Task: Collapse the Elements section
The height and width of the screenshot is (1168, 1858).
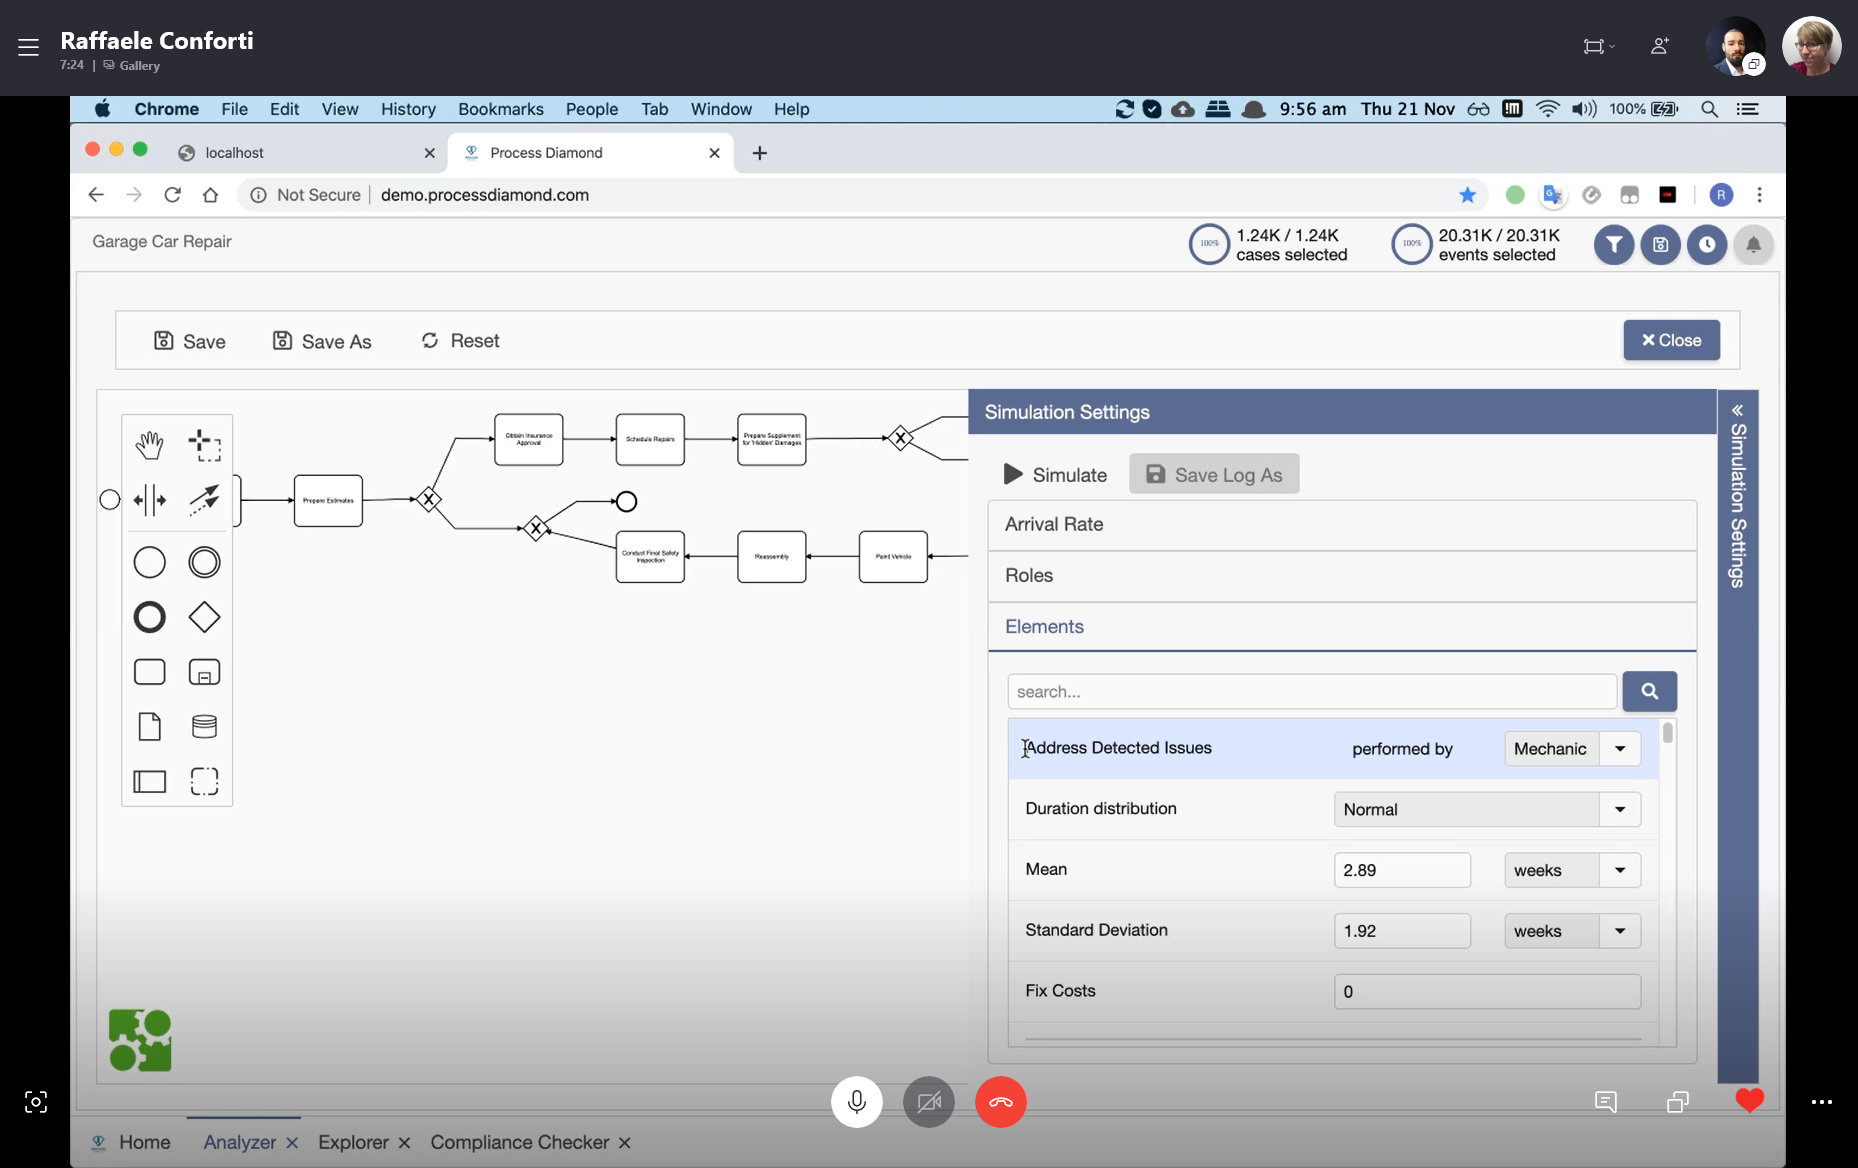Action: click(1342, 626)
